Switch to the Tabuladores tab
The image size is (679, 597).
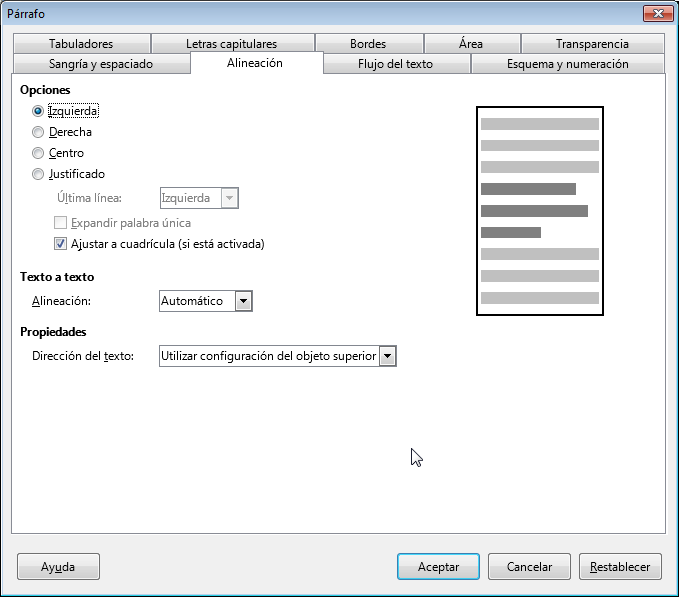click(x=81, y=44)
